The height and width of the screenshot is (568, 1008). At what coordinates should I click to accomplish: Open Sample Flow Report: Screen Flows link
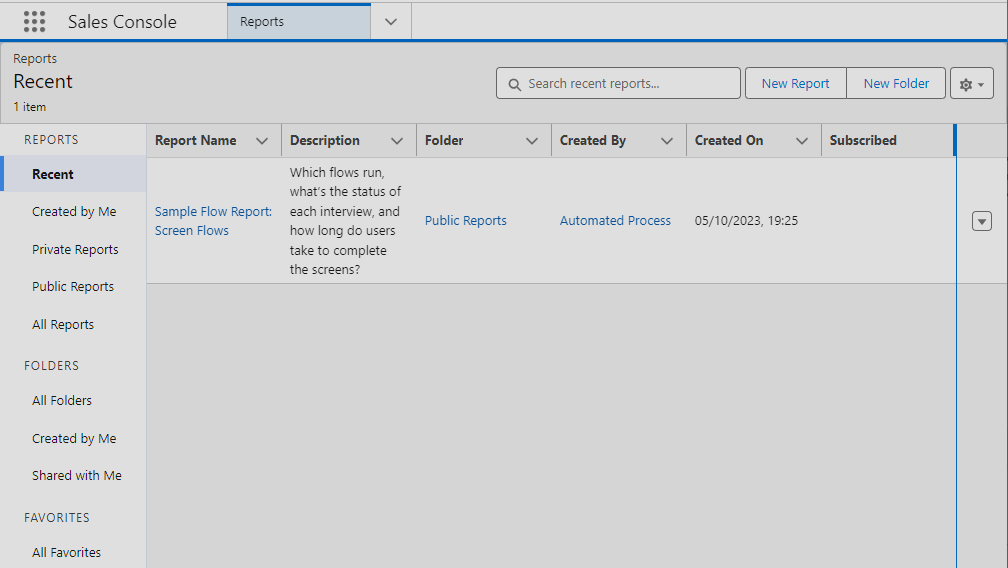213,221
